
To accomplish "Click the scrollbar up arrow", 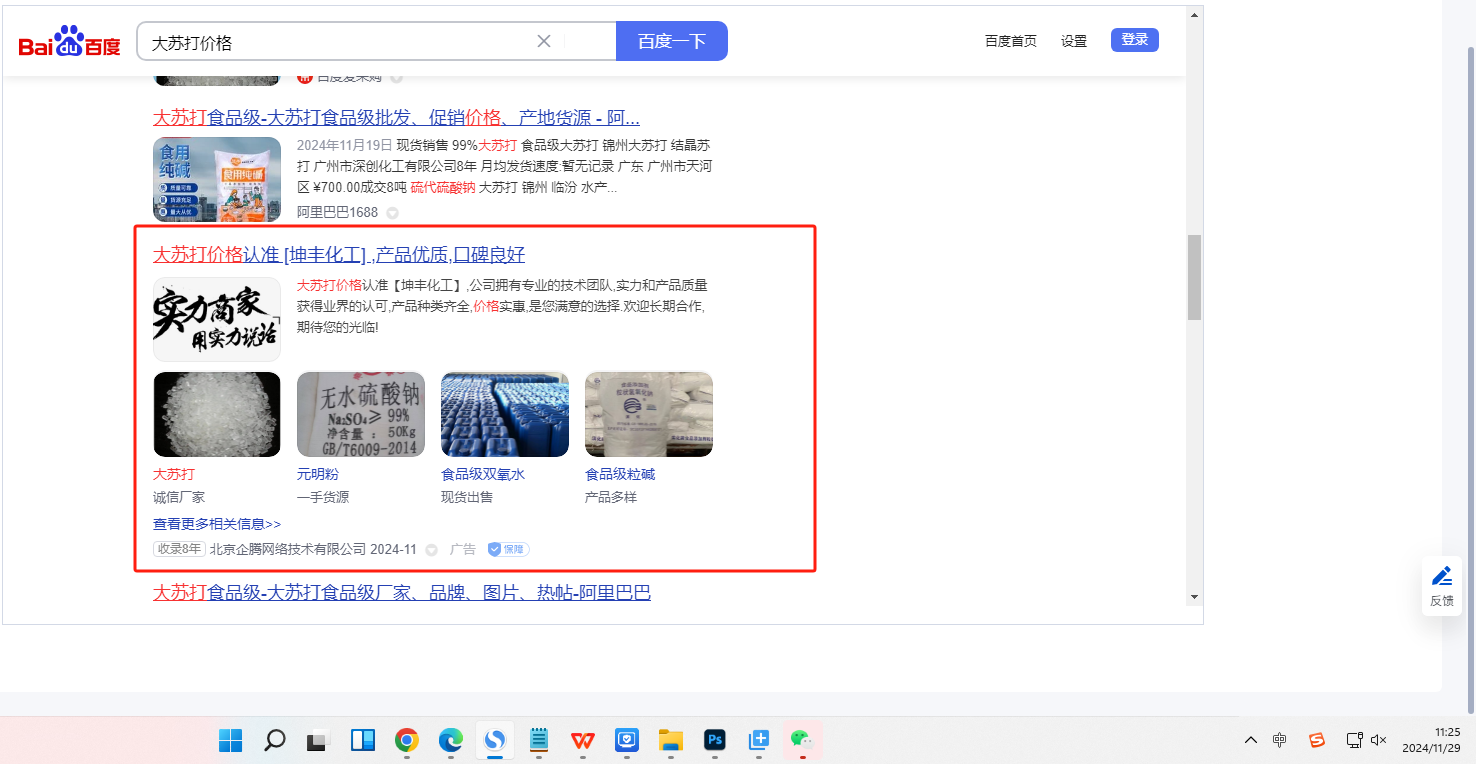I will tap(1194, 15).
